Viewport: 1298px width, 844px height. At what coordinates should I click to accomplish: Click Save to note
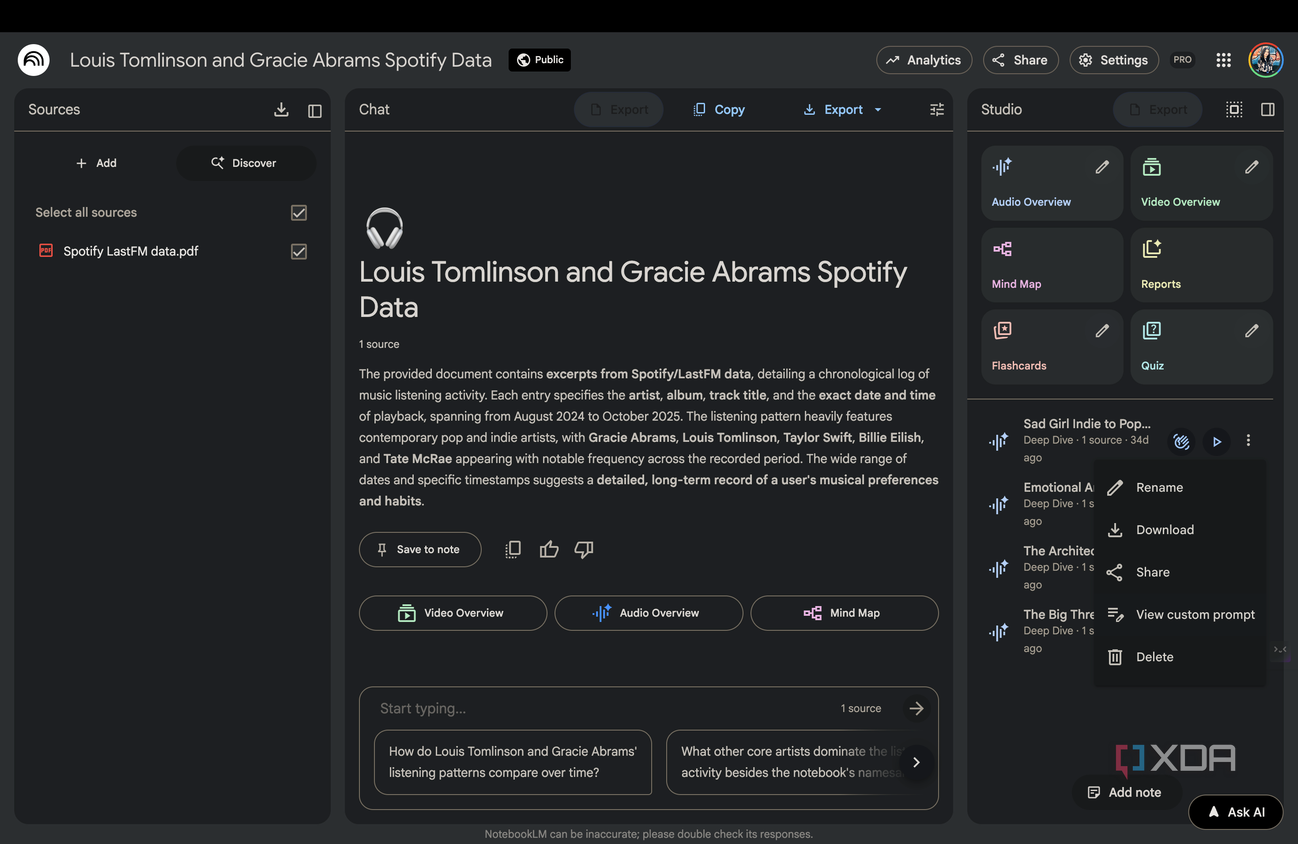pos(420,549)
